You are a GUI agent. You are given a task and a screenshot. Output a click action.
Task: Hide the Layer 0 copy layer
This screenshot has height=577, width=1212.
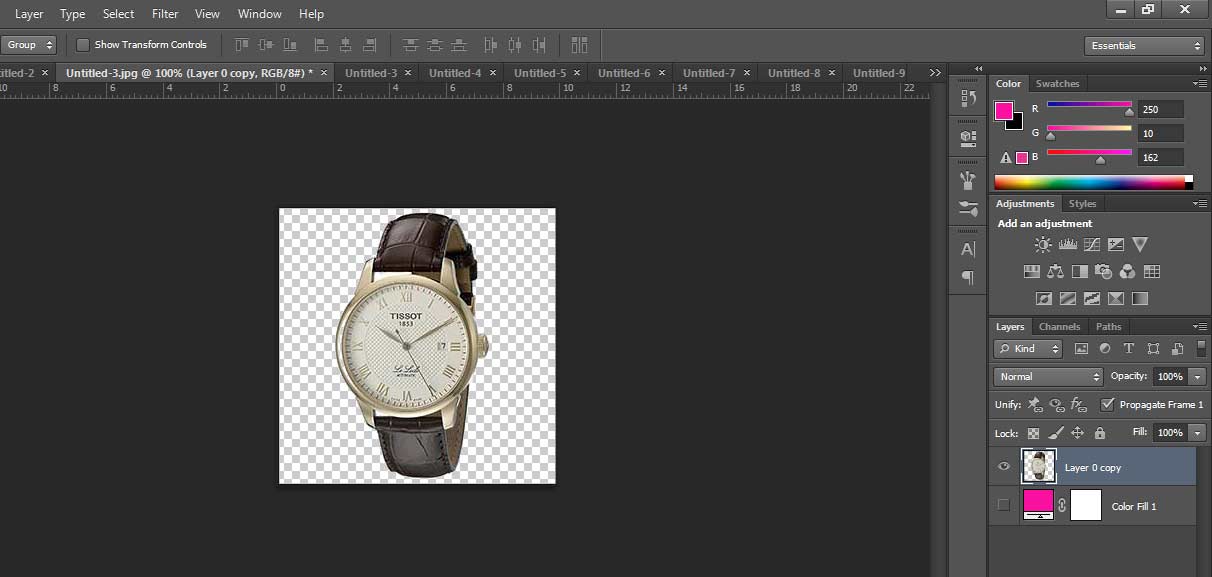coord(1004,467)
